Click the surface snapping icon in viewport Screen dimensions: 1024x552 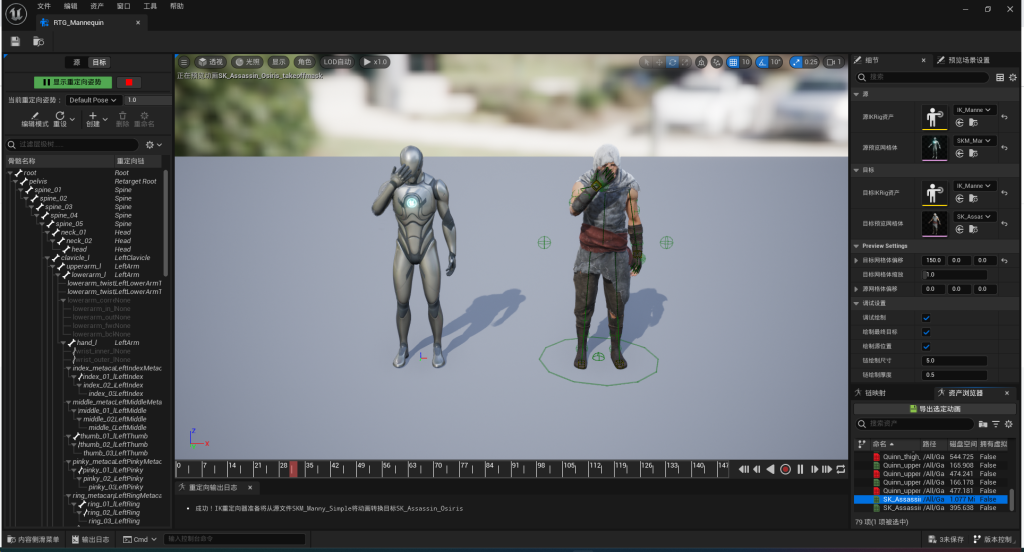tap(717, 62)
